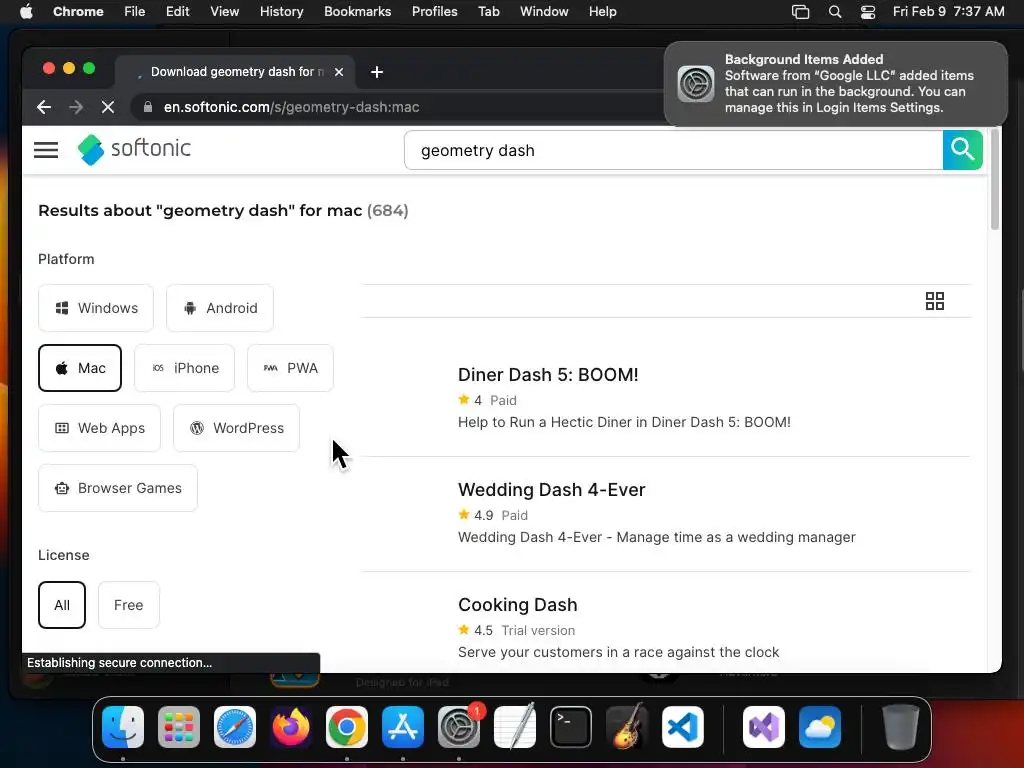Close the Download geometry dash tab
Screen dimensions: 1024x768
[x=339, y=72]
